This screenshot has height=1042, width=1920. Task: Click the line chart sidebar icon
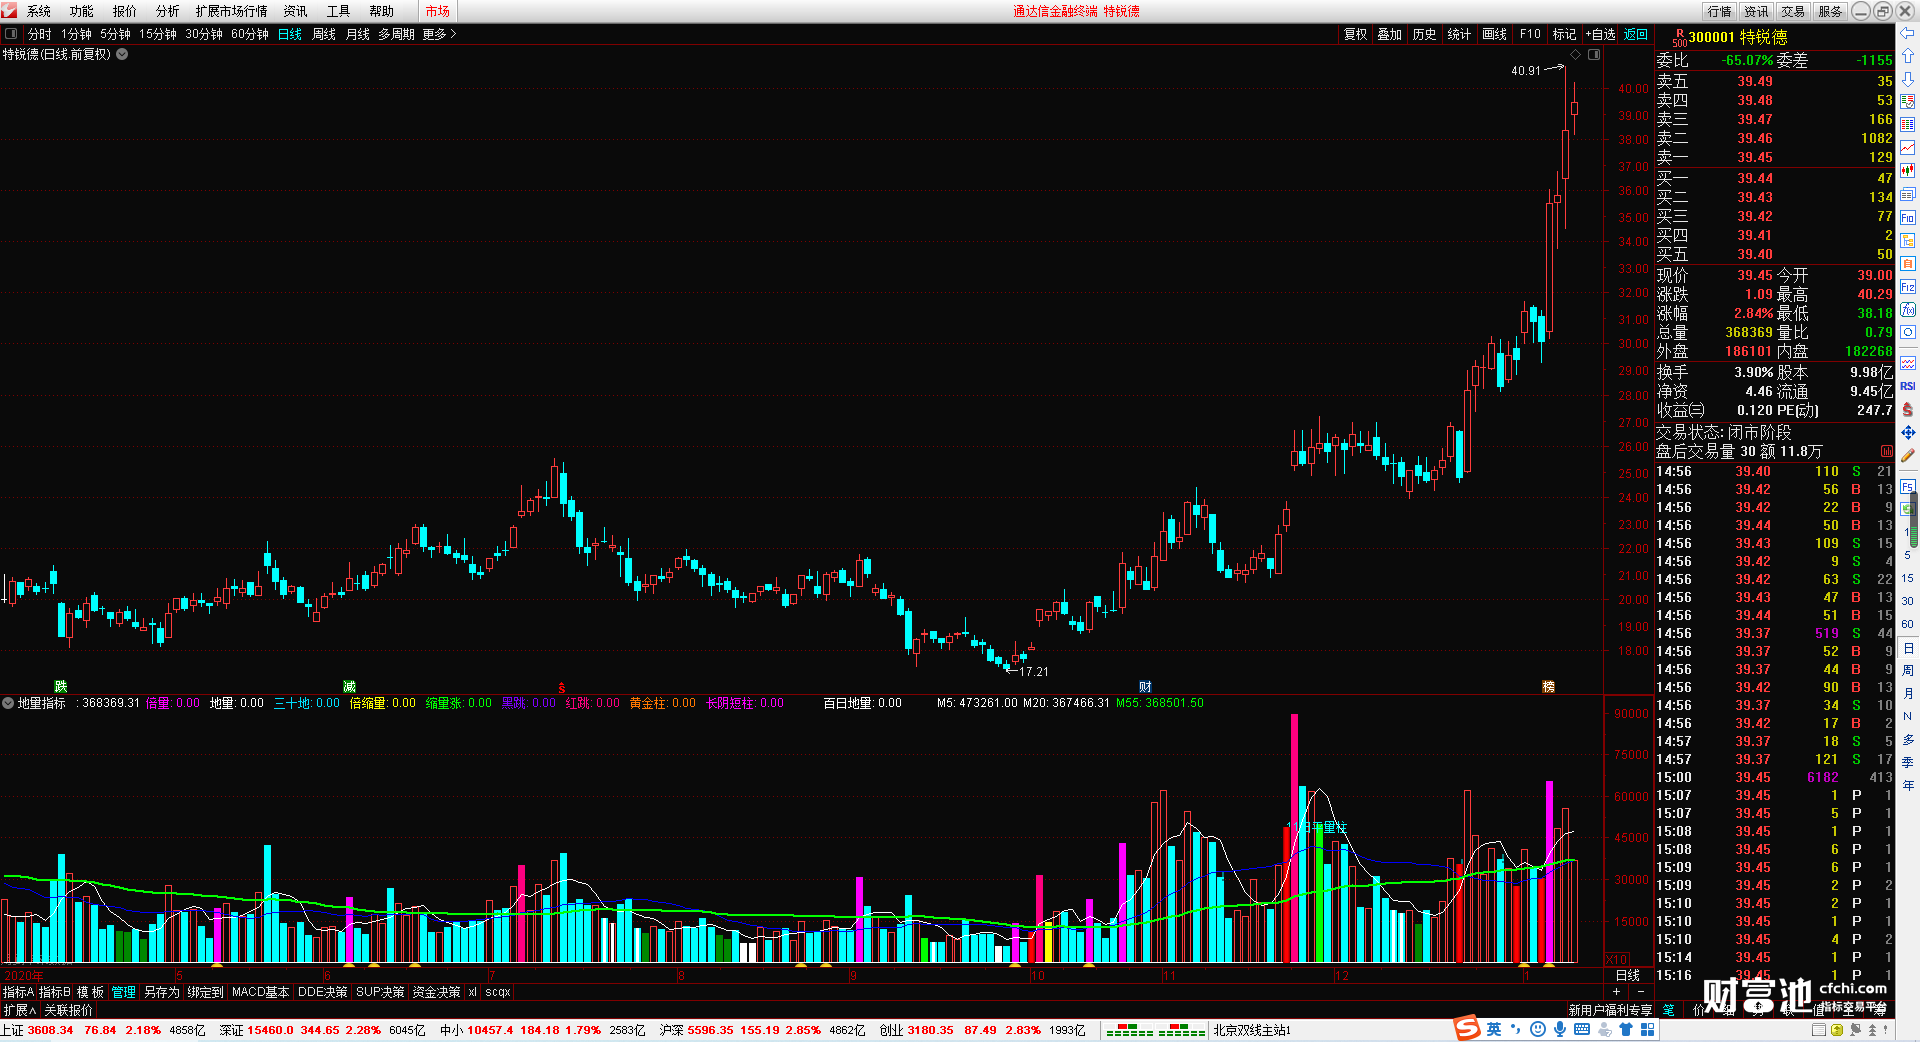coord(1907,148)
